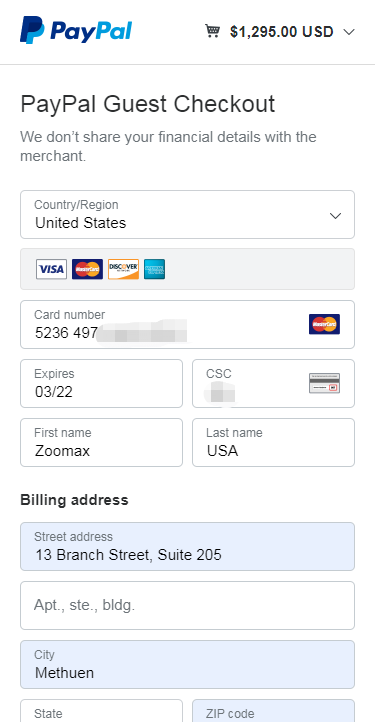Click the $1,295.00 USD amount
Screen dimensions: 375x722
[281, 32]
